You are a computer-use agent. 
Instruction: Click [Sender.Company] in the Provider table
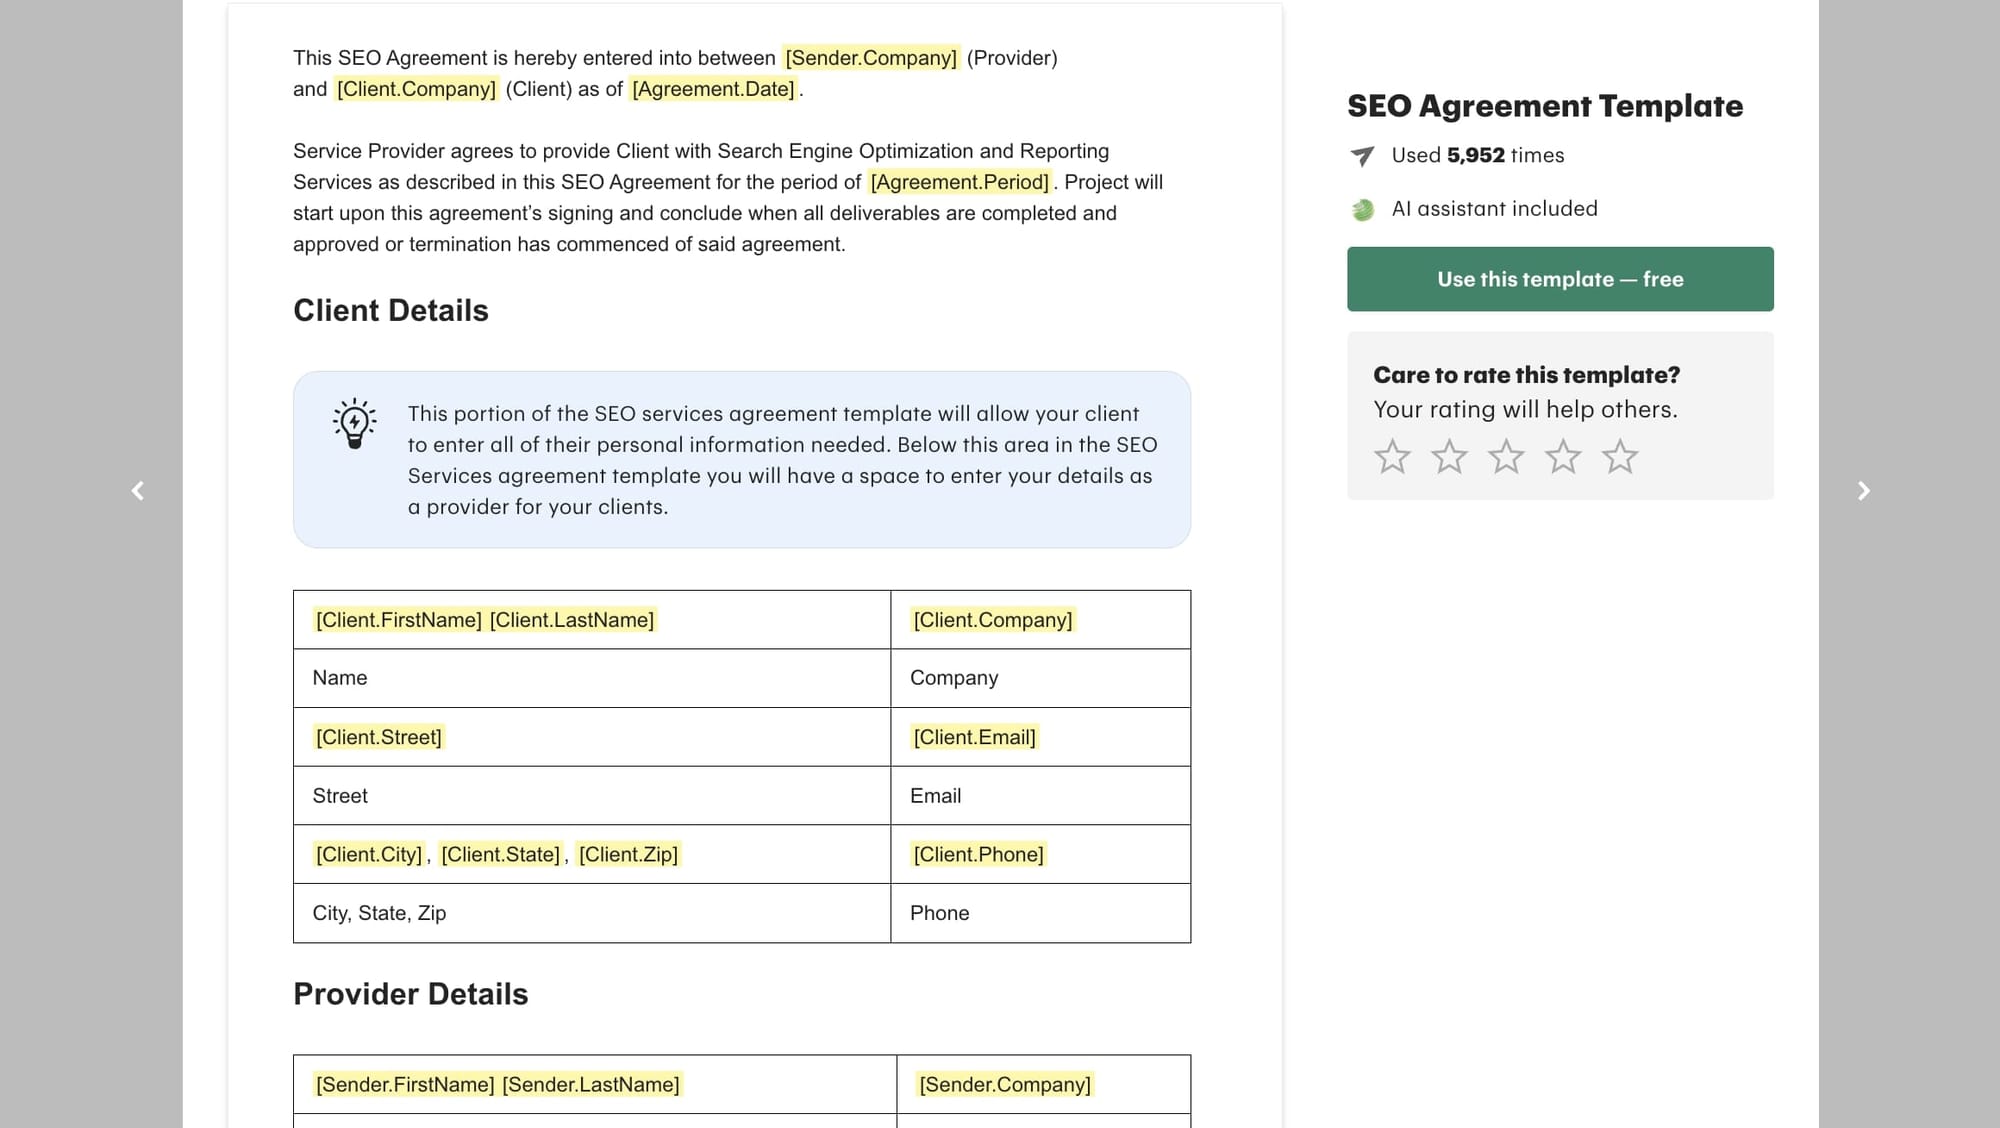1004,1084
